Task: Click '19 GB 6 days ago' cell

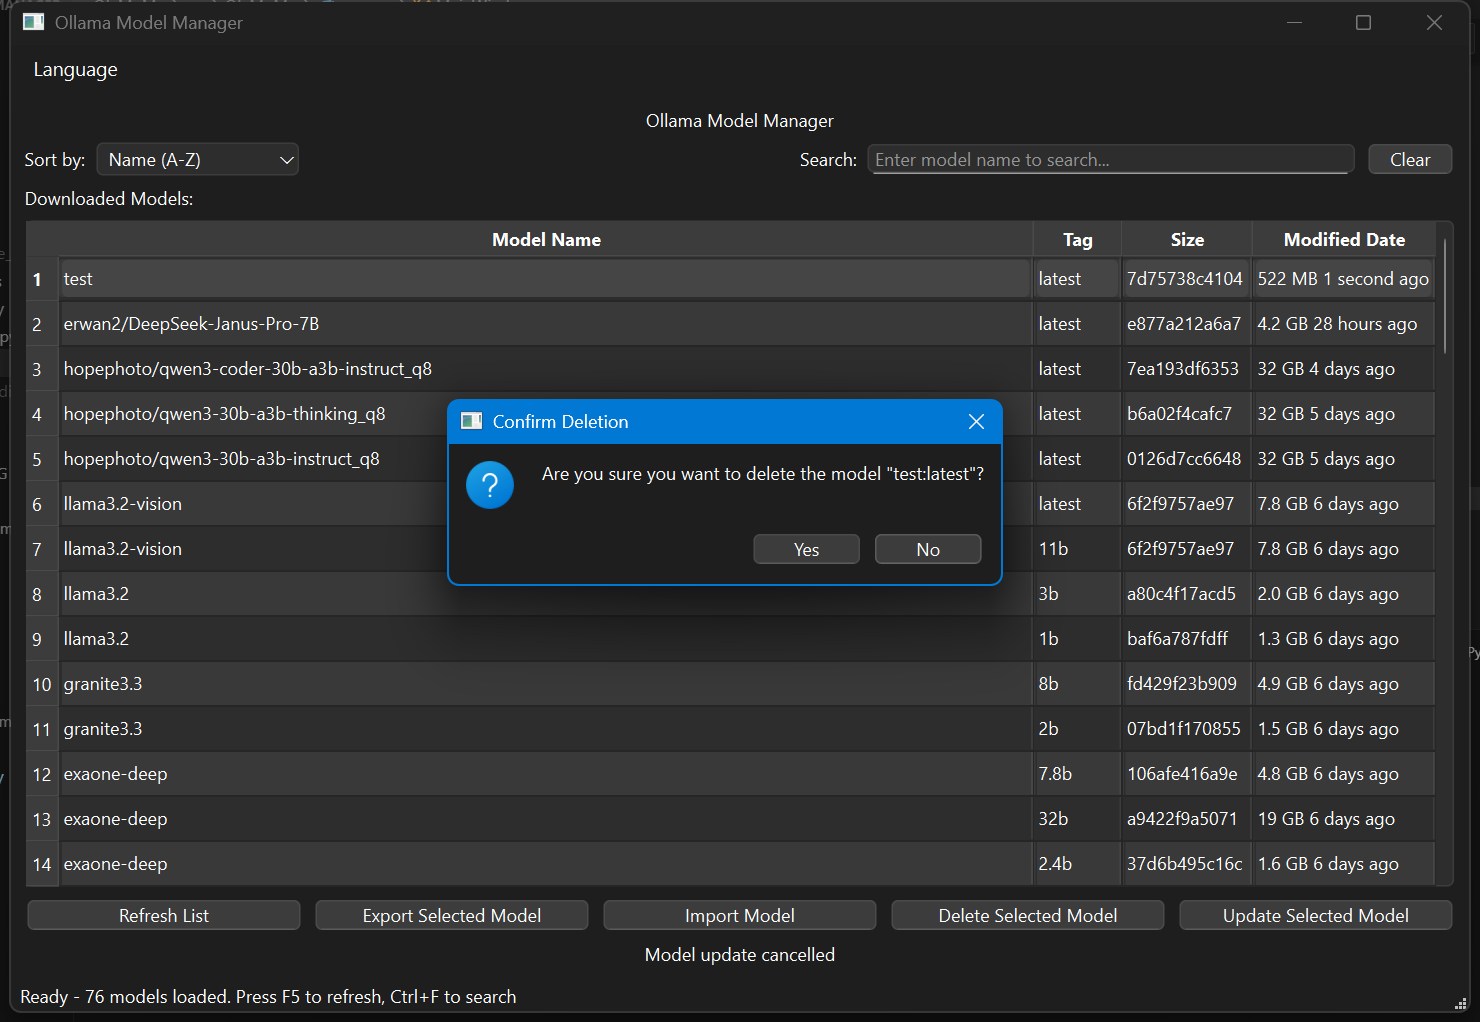Action: click(x=1344, y=819)
